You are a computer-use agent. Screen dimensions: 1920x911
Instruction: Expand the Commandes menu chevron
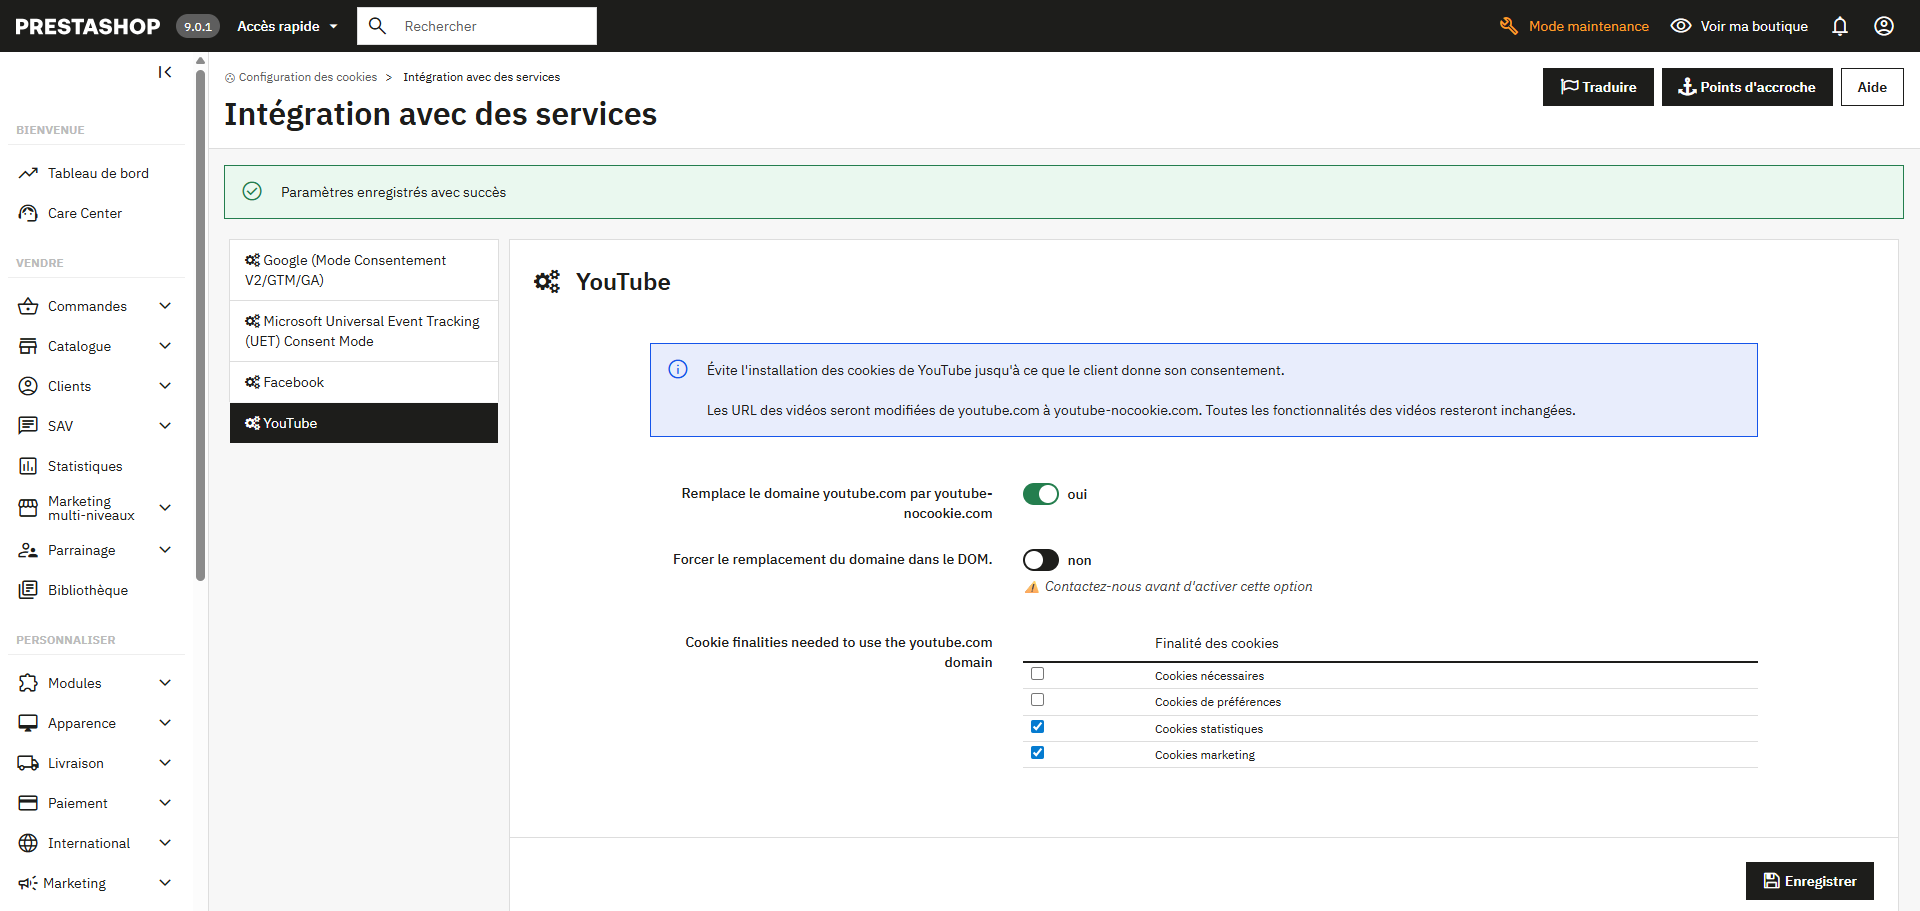(165, 306)
